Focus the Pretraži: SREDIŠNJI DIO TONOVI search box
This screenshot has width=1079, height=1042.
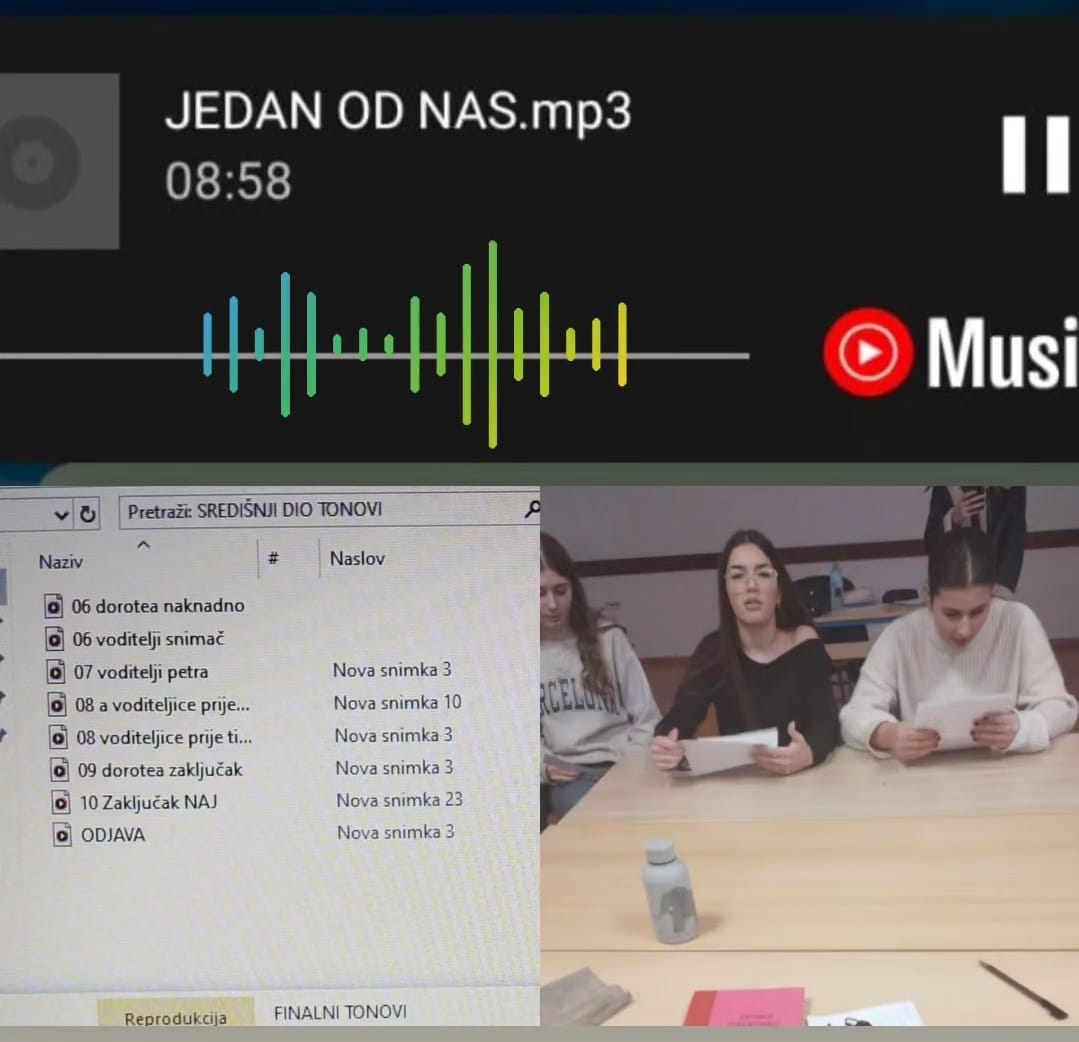[x=329, y=511]
